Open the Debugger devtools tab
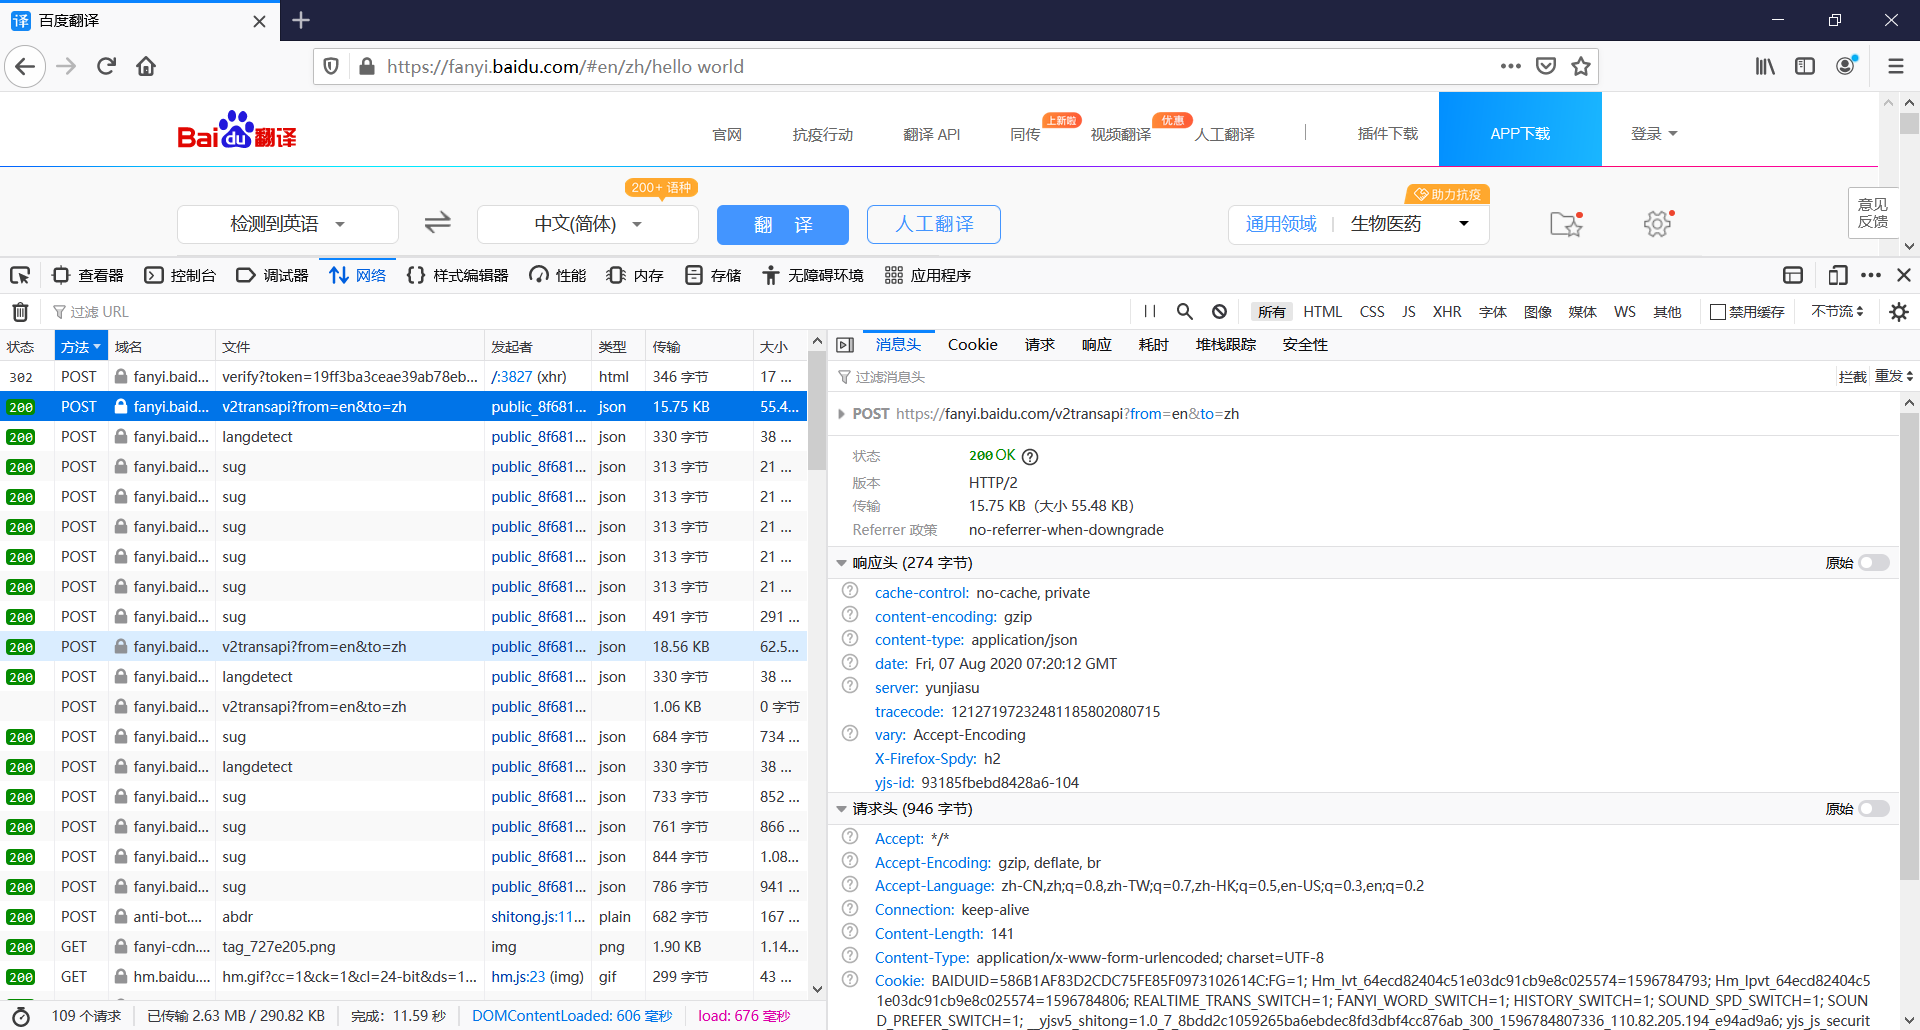1920x1030 pixels. point(273,275)
